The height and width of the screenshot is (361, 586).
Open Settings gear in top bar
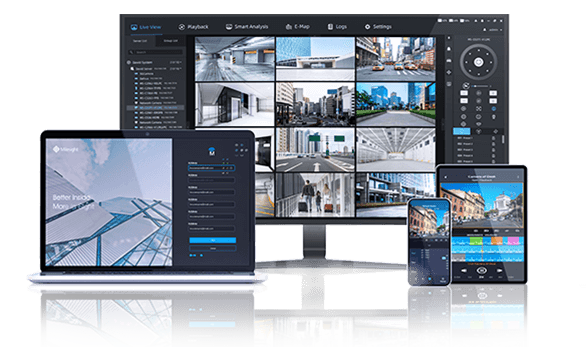(x=367, y=27)
